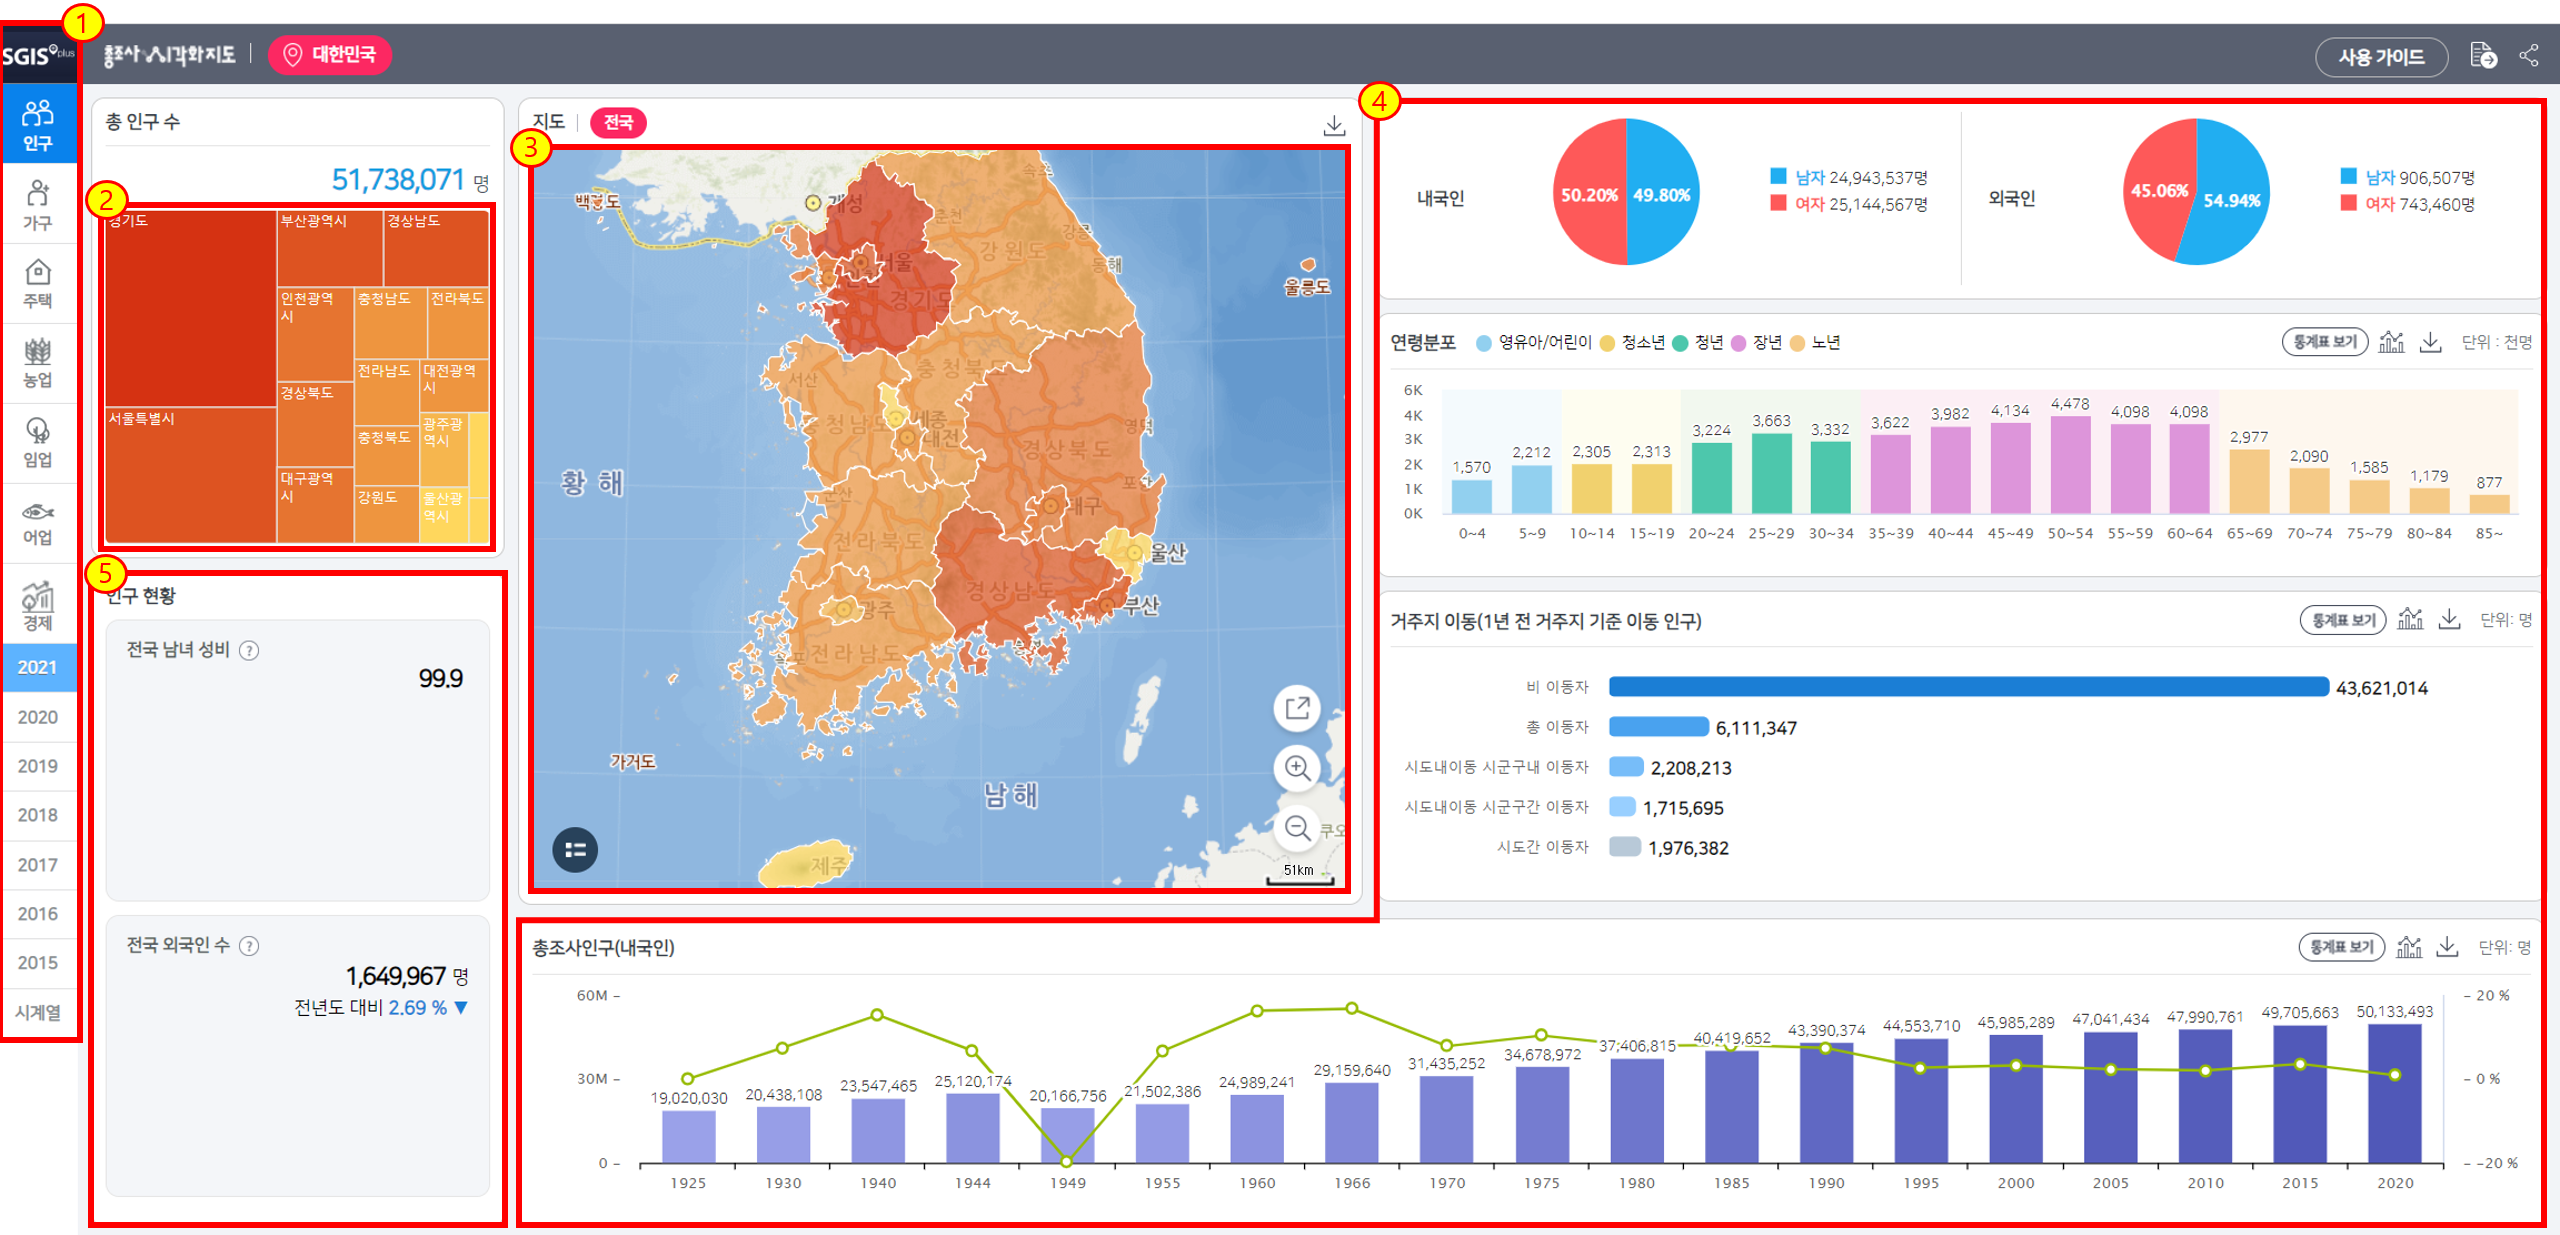Image resolution: width=2560 pixels, height=1235 pixels.
Task: Select the 2019 year tab
Action: [x=38, y=766]
